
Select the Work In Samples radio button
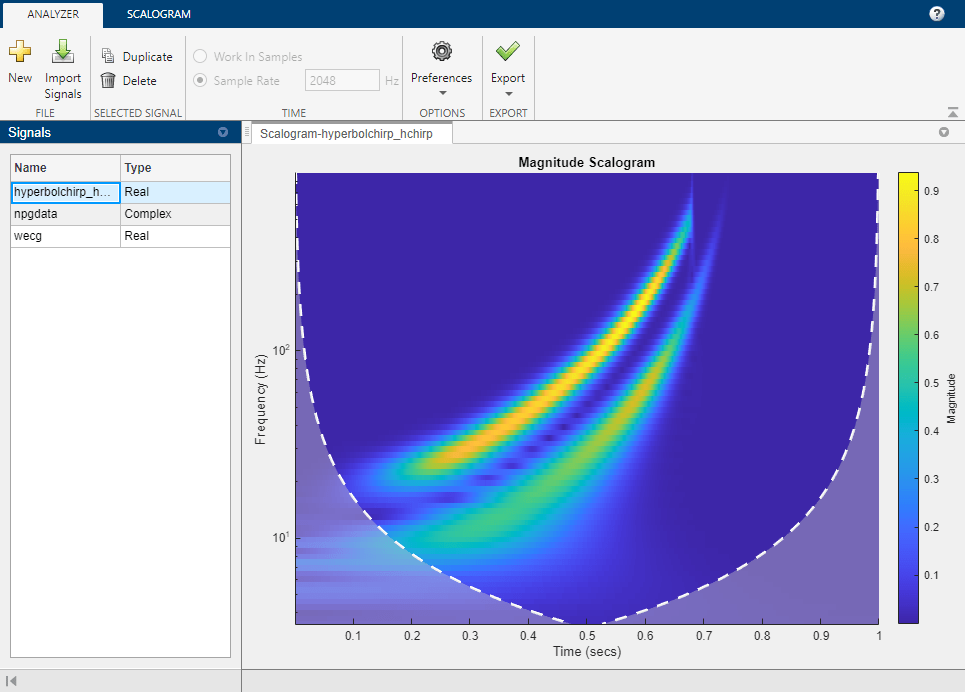point(200,56)
